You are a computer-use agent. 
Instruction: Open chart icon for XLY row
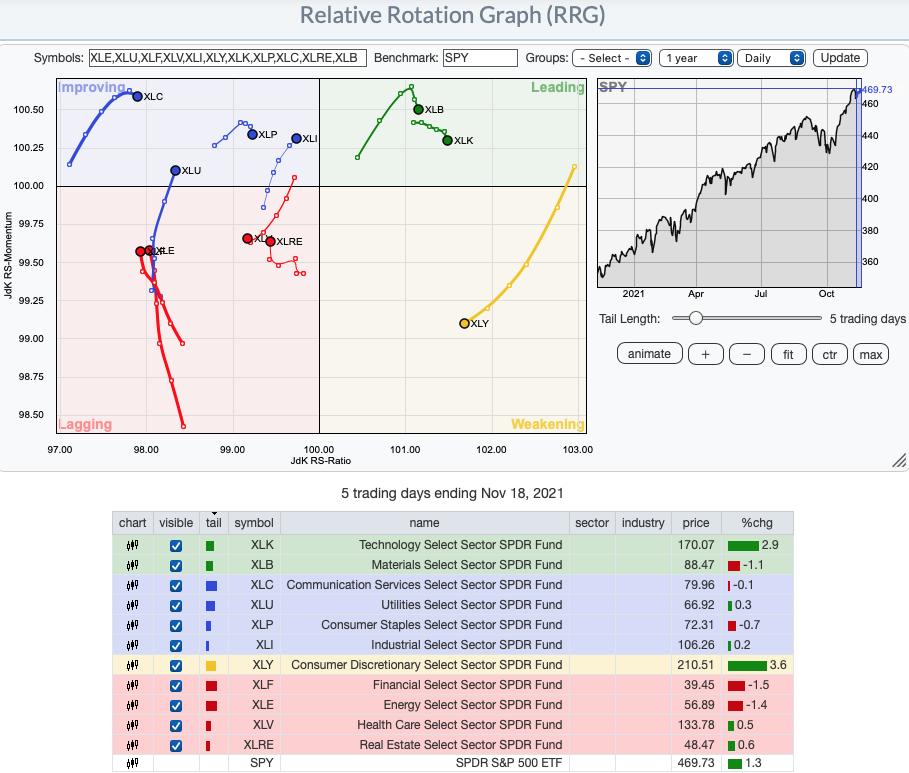(132, 665)
